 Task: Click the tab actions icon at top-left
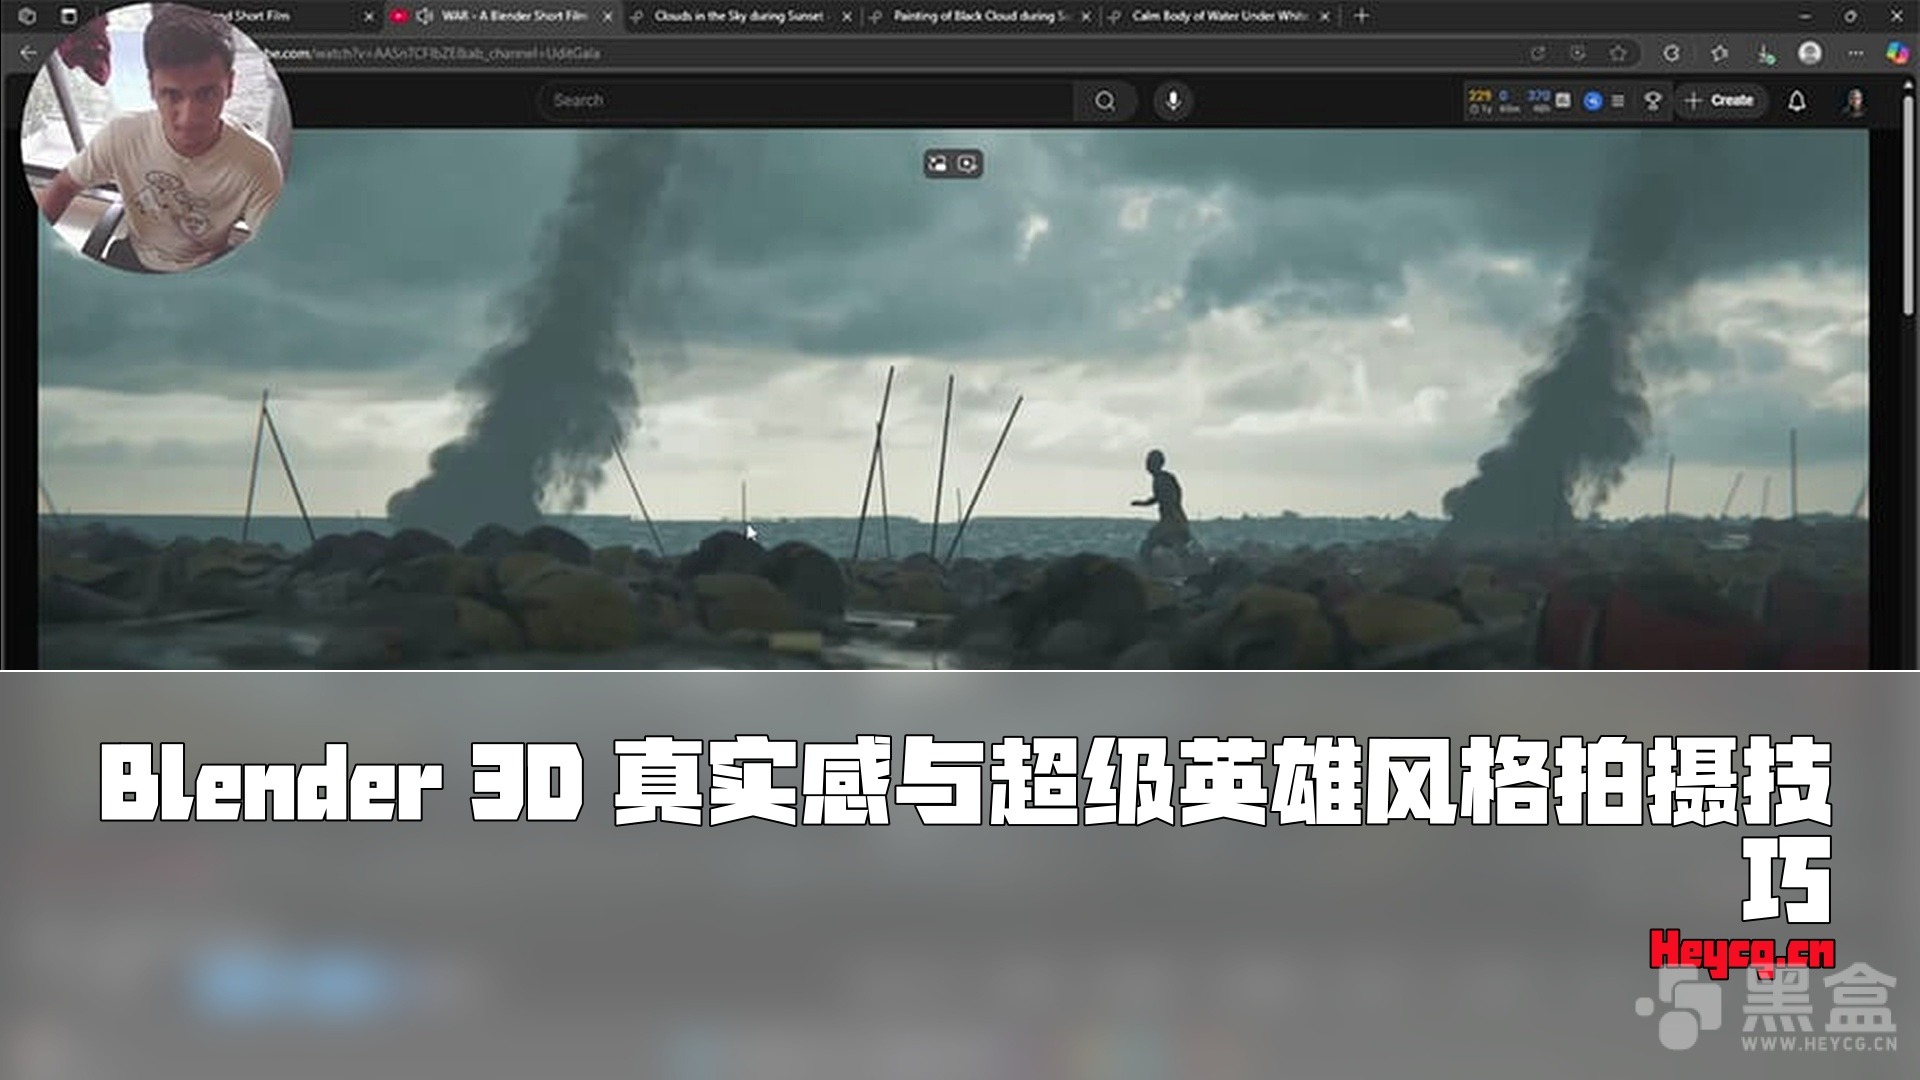point(68,16)
